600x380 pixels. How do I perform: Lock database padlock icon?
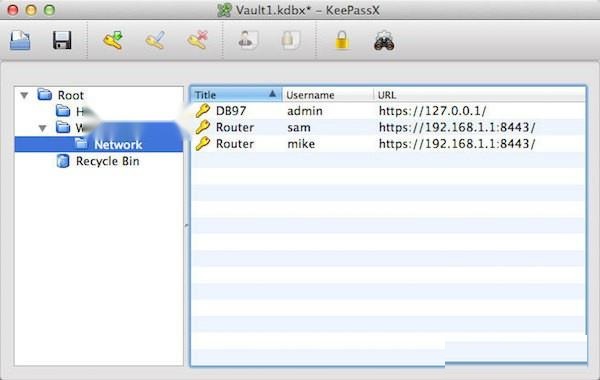click(342, 41)
